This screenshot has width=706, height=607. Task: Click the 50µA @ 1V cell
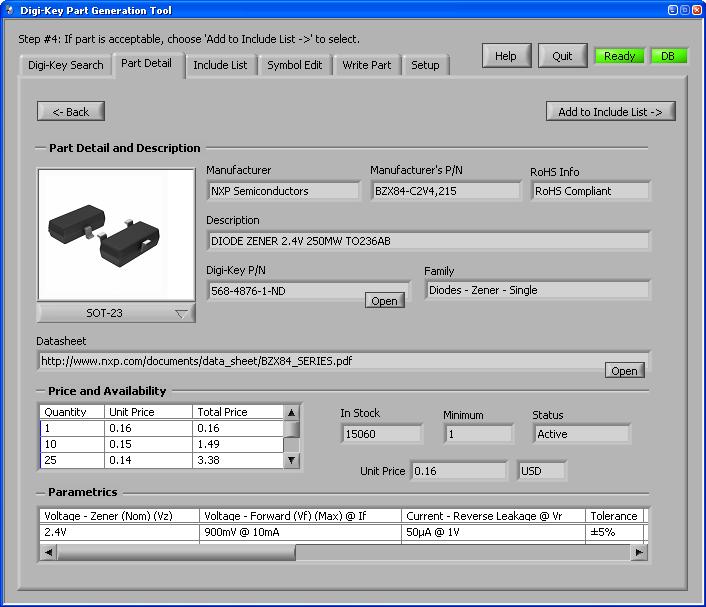click(493, 532)
